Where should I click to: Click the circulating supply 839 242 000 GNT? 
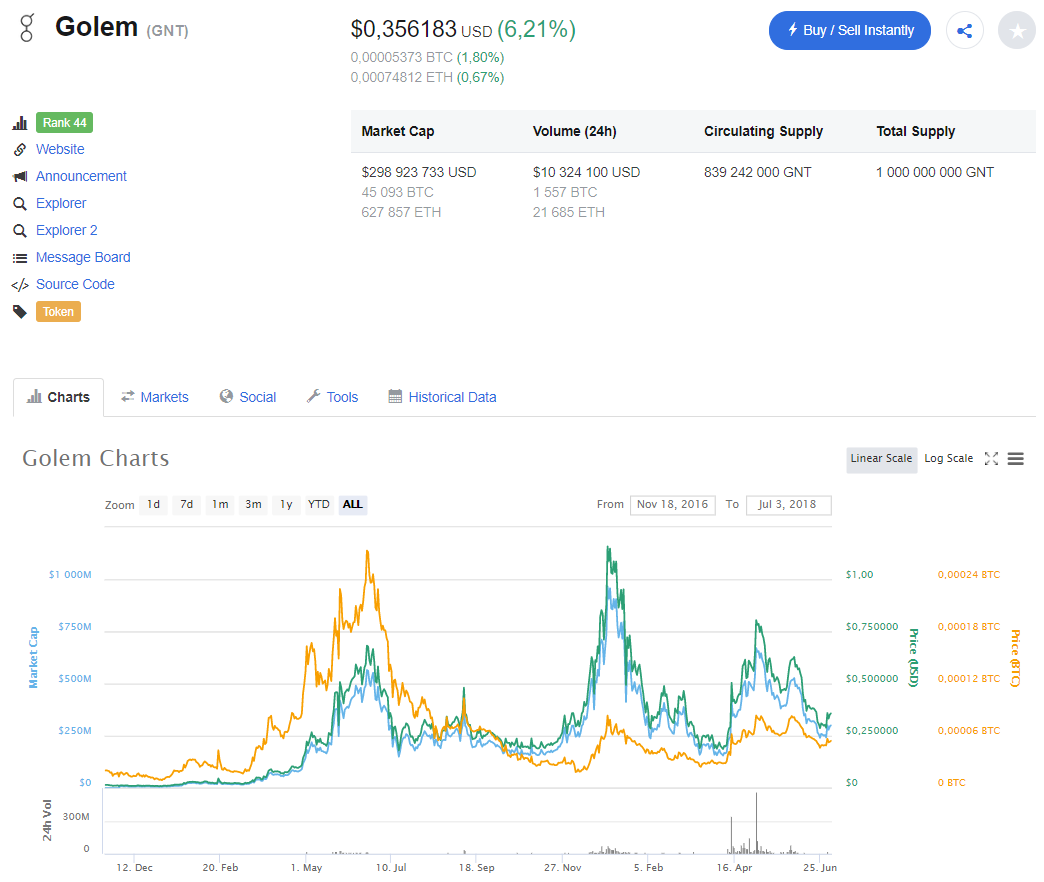point(758,172)
